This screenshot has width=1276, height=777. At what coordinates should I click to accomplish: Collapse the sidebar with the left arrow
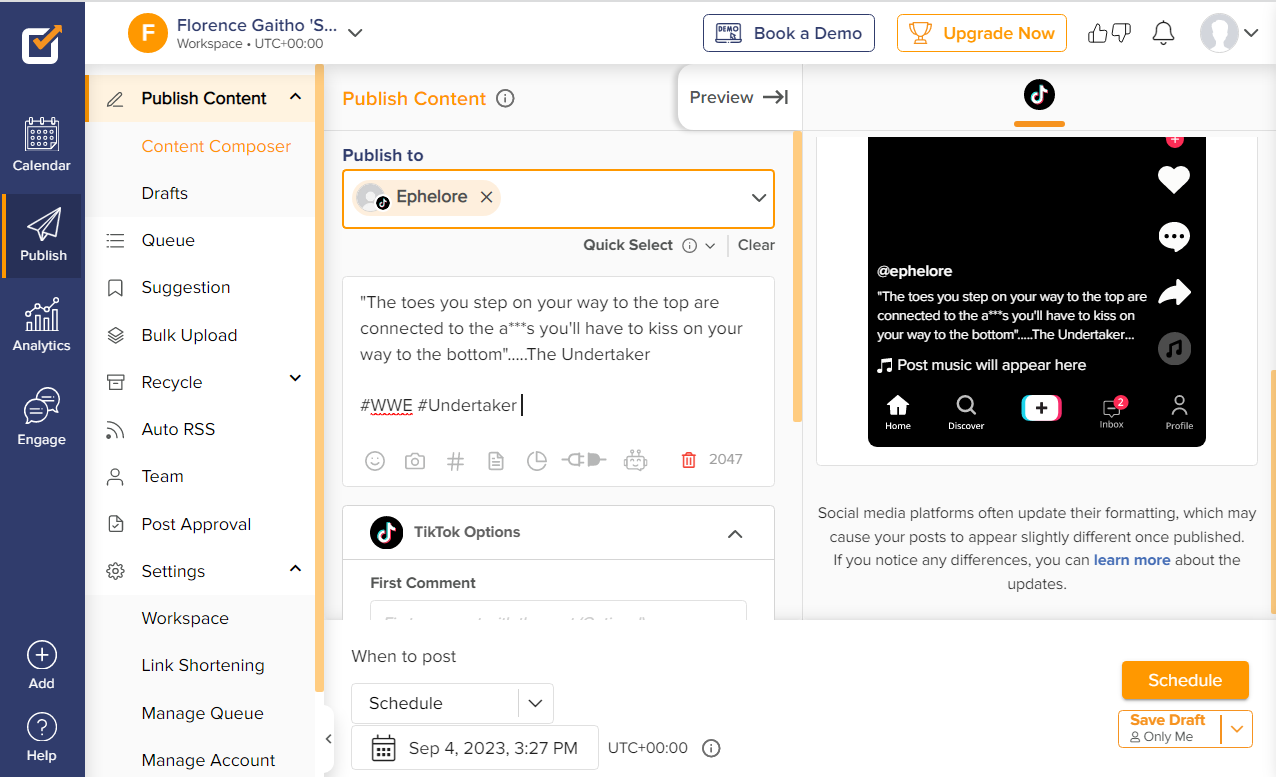coord(328,739)
